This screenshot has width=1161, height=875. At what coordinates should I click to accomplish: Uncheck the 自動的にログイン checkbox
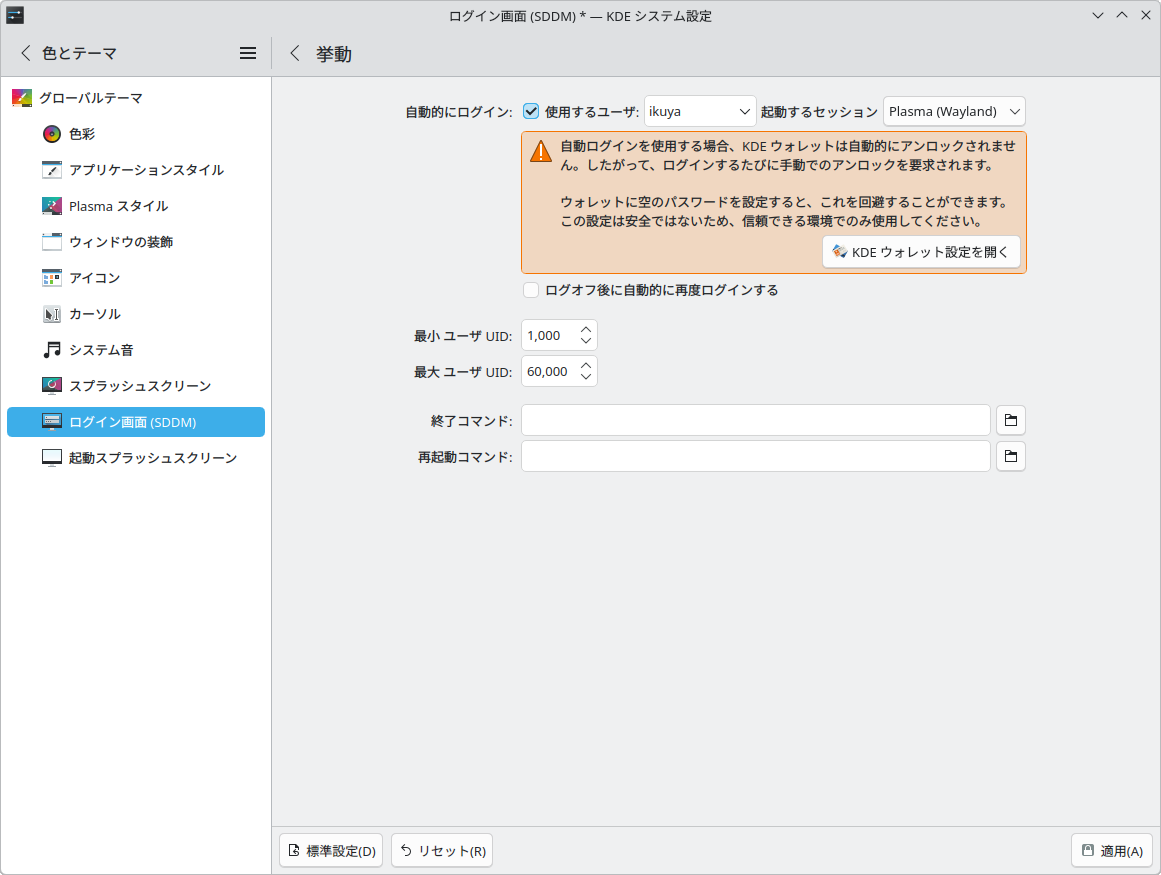coord(531,112)
